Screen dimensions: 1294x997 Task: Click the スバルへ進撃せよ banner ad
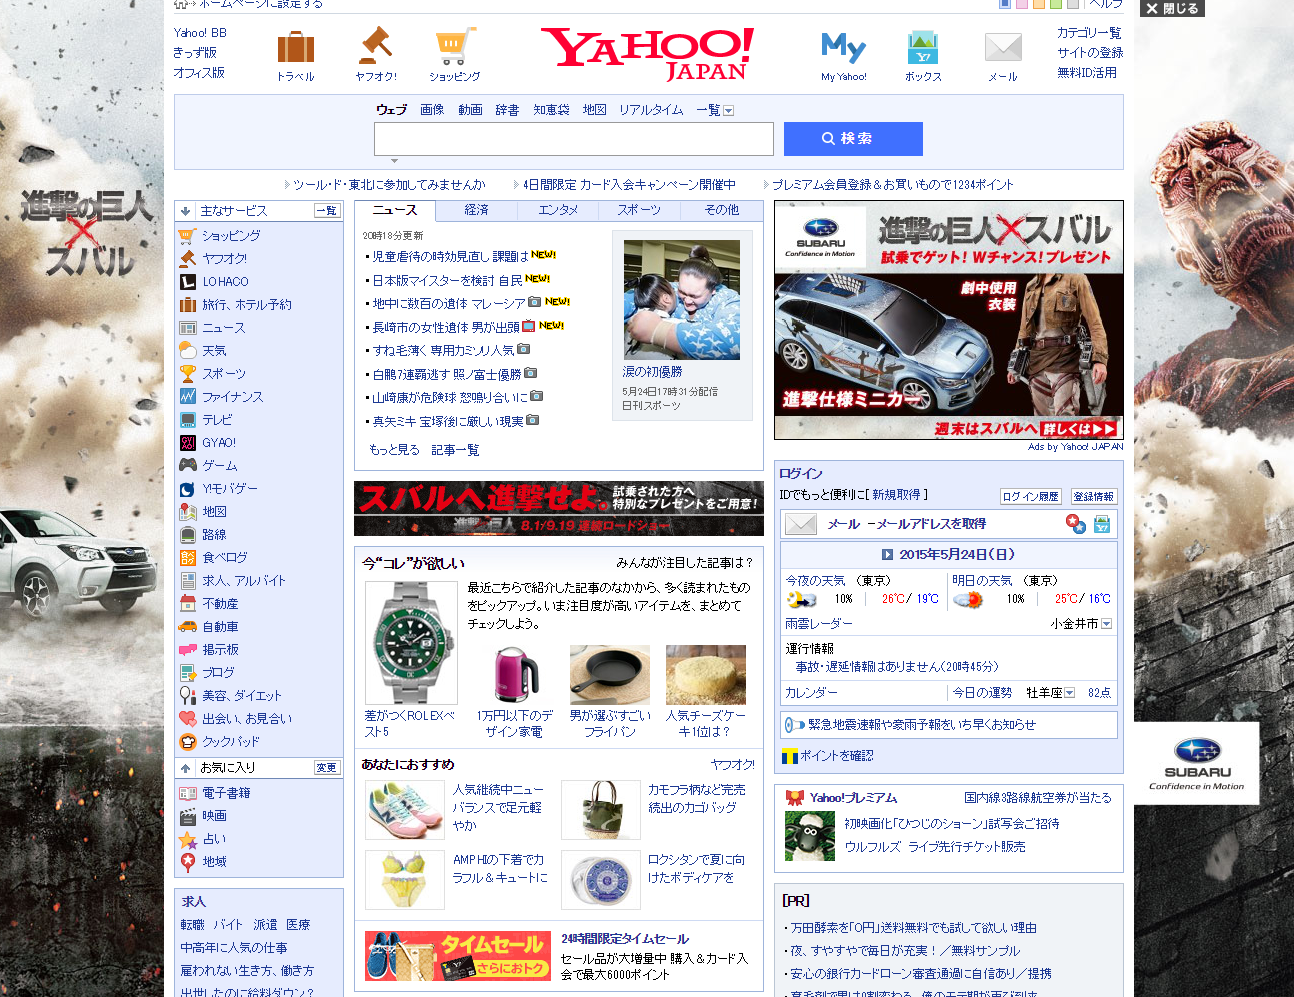click(559, 509)
